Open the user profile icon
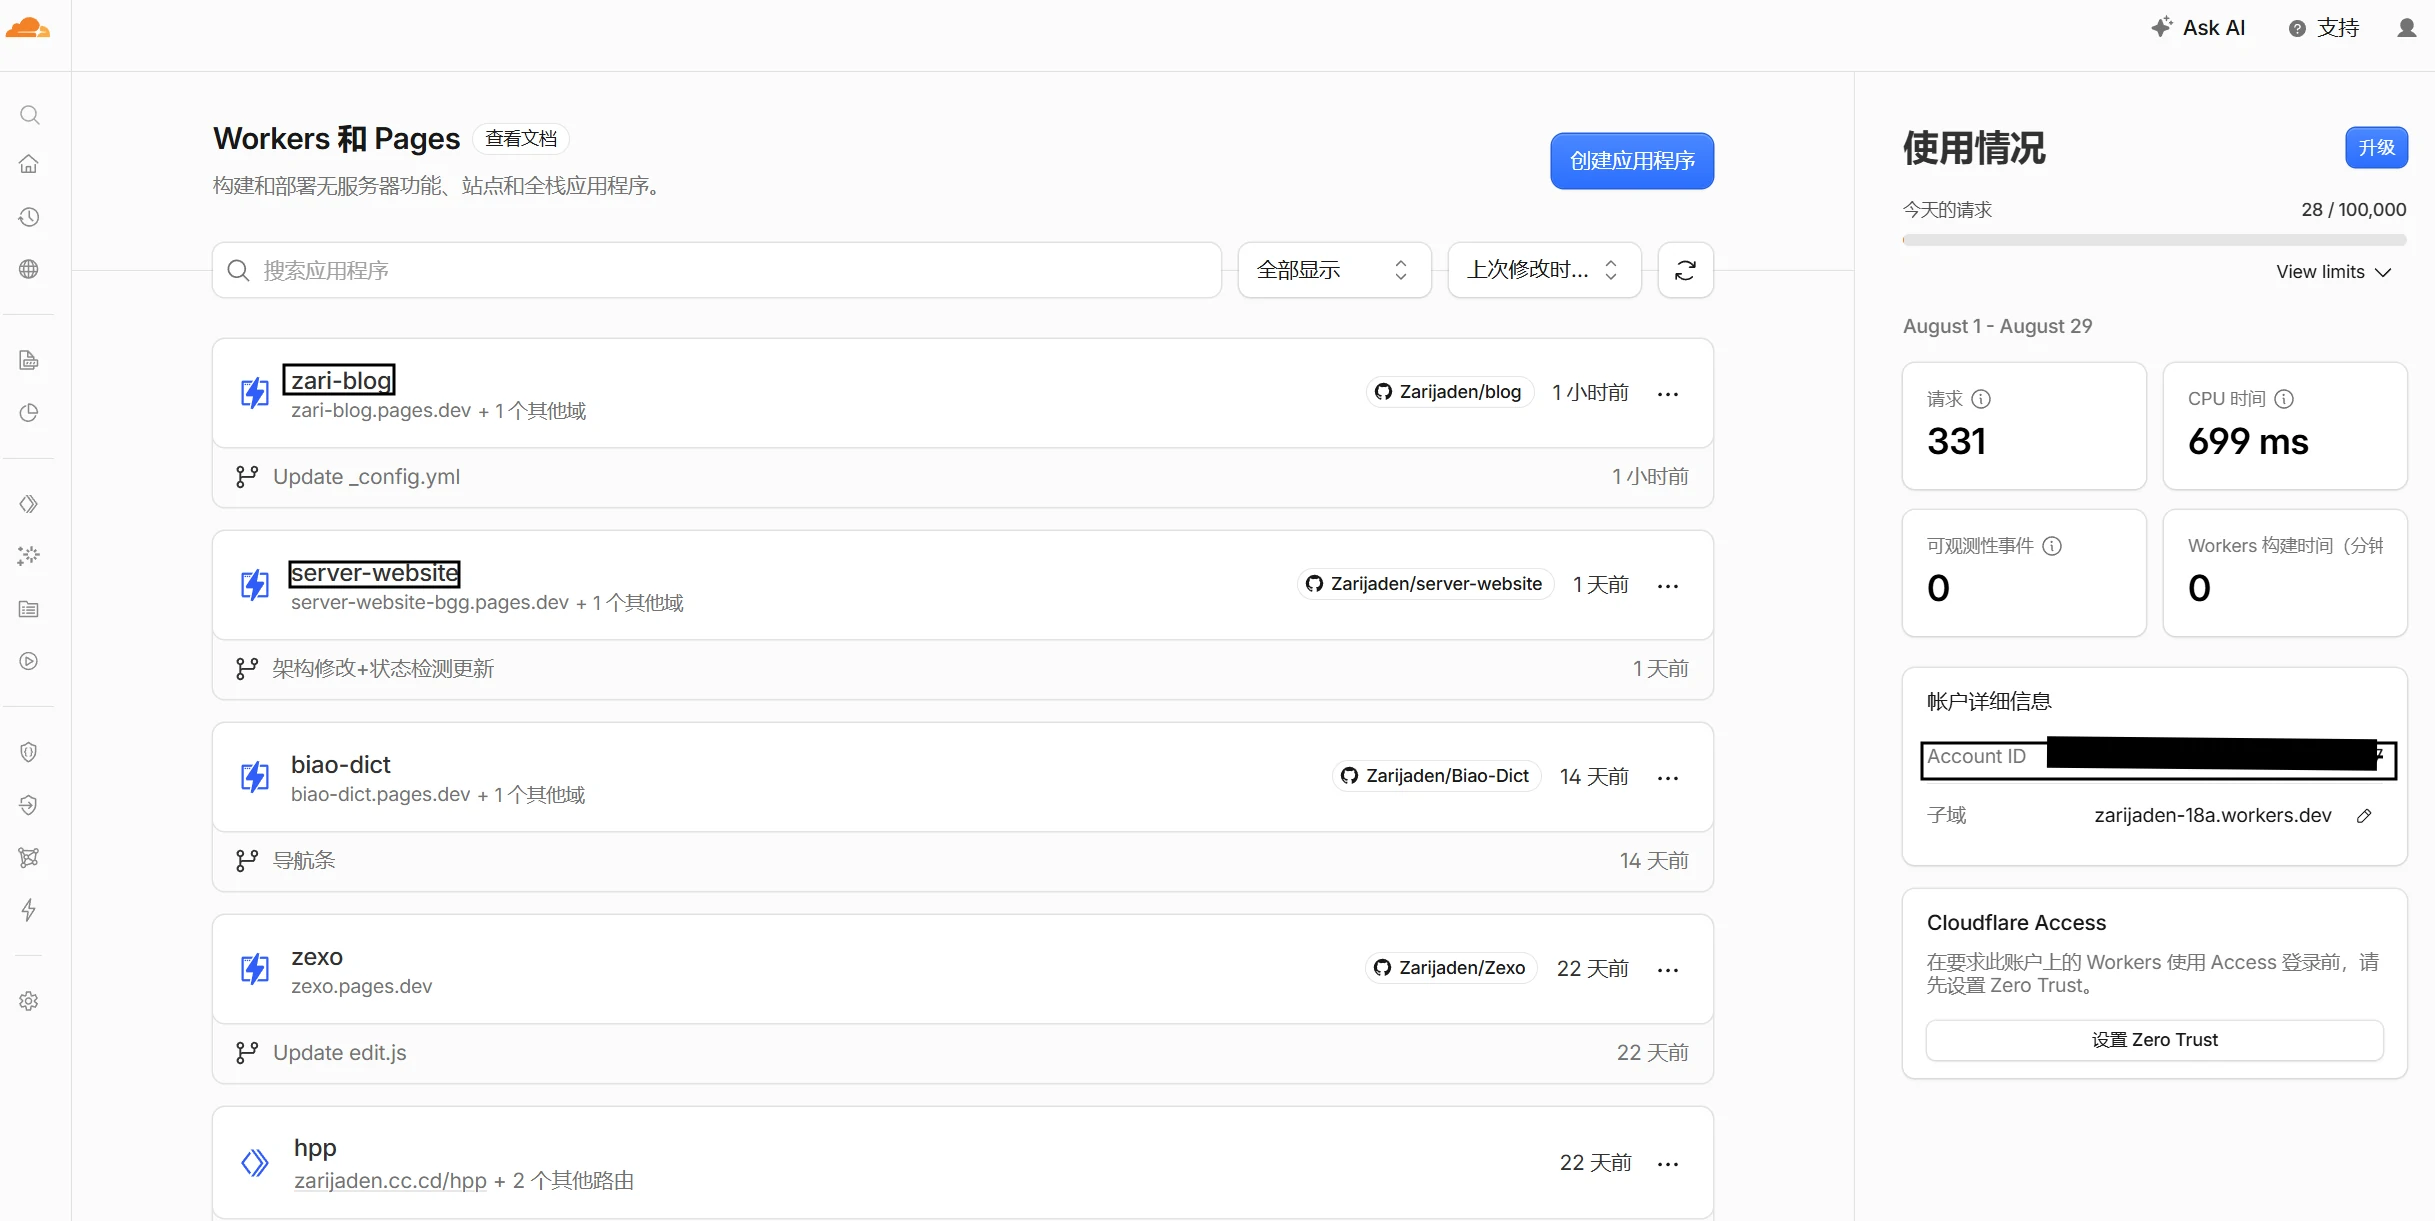2435x1221 pixels. pyautogui.click(x=2407, y=28)
